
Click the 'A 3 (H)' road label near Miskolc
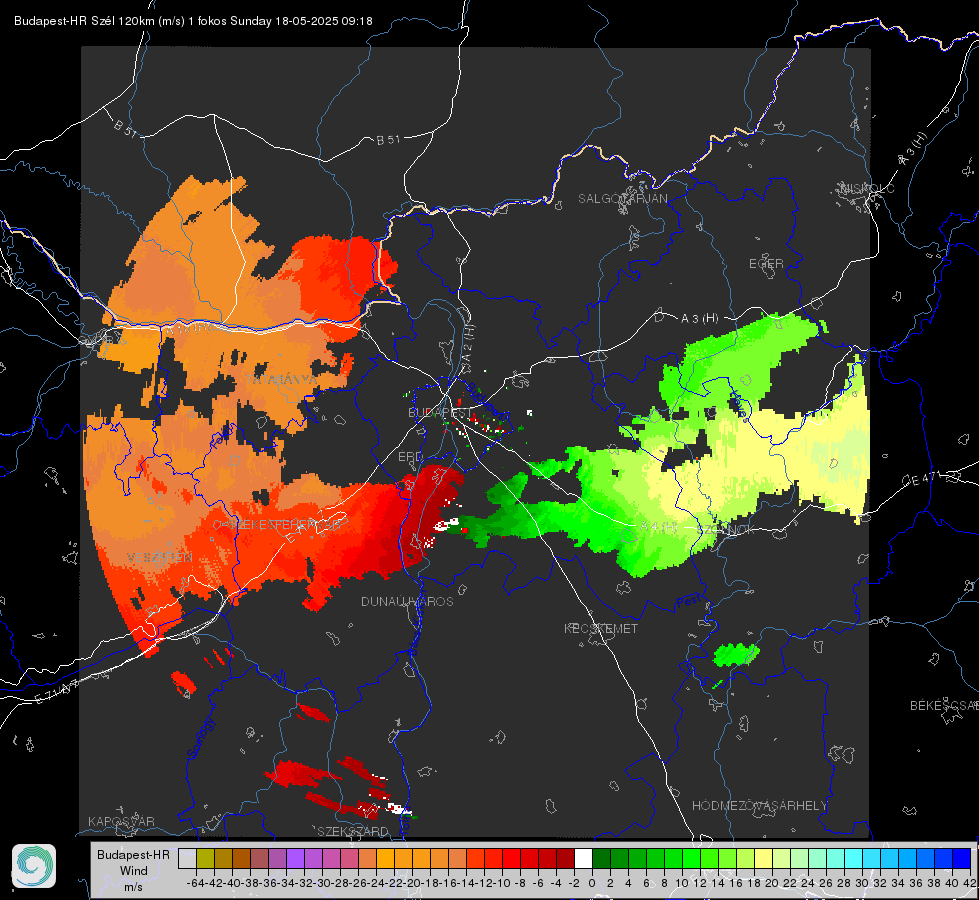click(912, 149)
